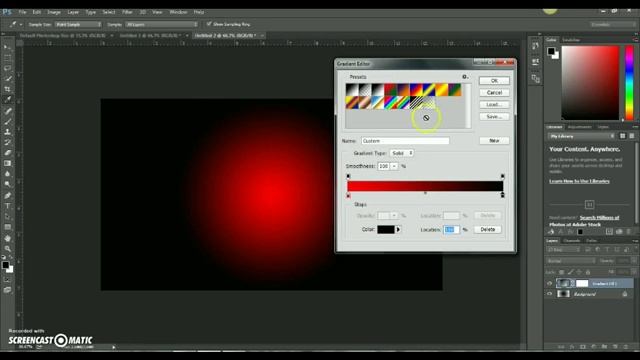Switch Libraries panel to grid view
Viewport: 640px width, 360px height.
tap(622, 136)
